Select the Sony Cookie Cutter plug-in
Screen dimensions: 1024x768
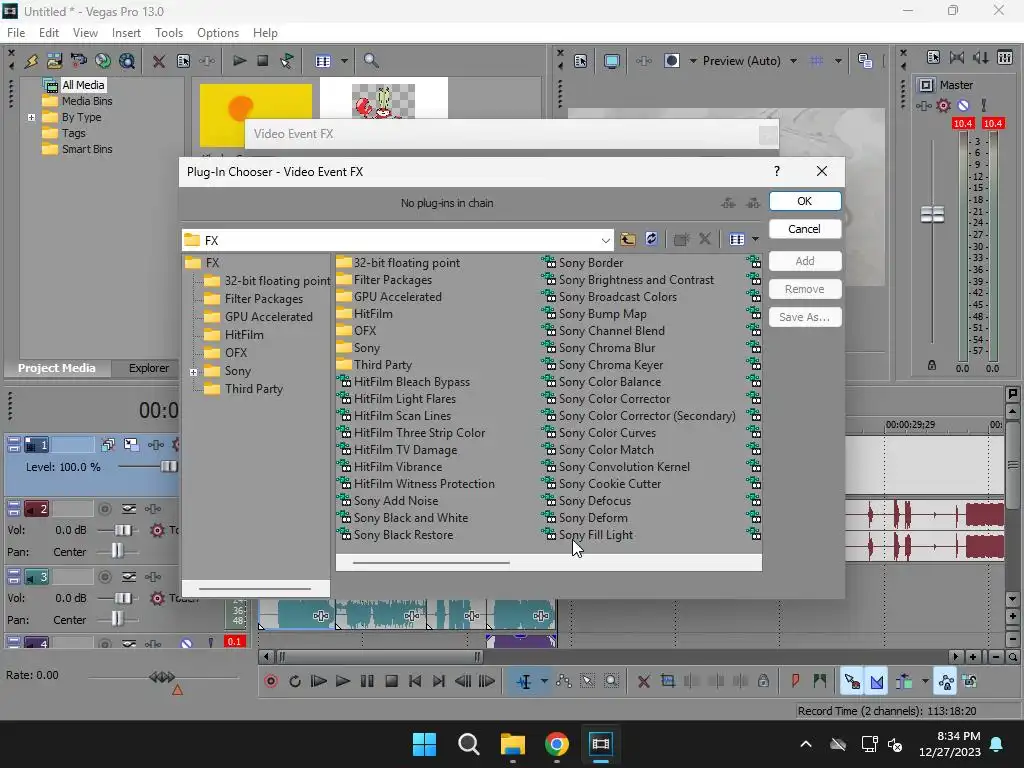(610, 483)
